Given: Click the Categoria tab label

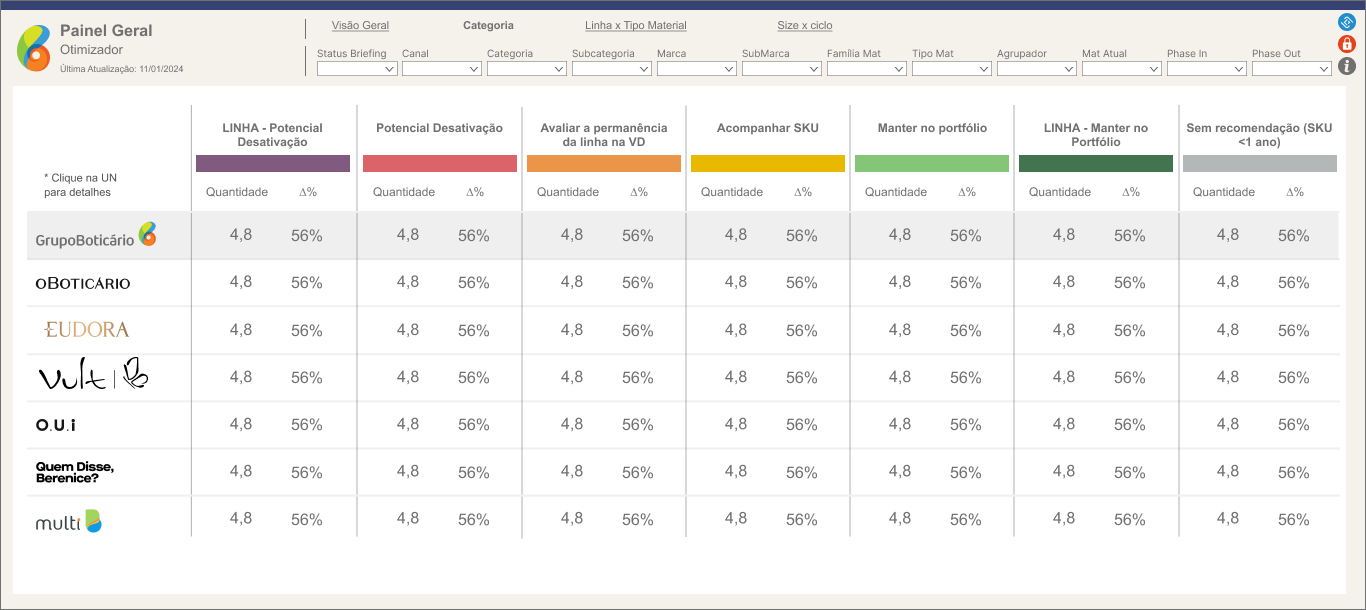Looking at the screenshot, I should tap(488, 26).
